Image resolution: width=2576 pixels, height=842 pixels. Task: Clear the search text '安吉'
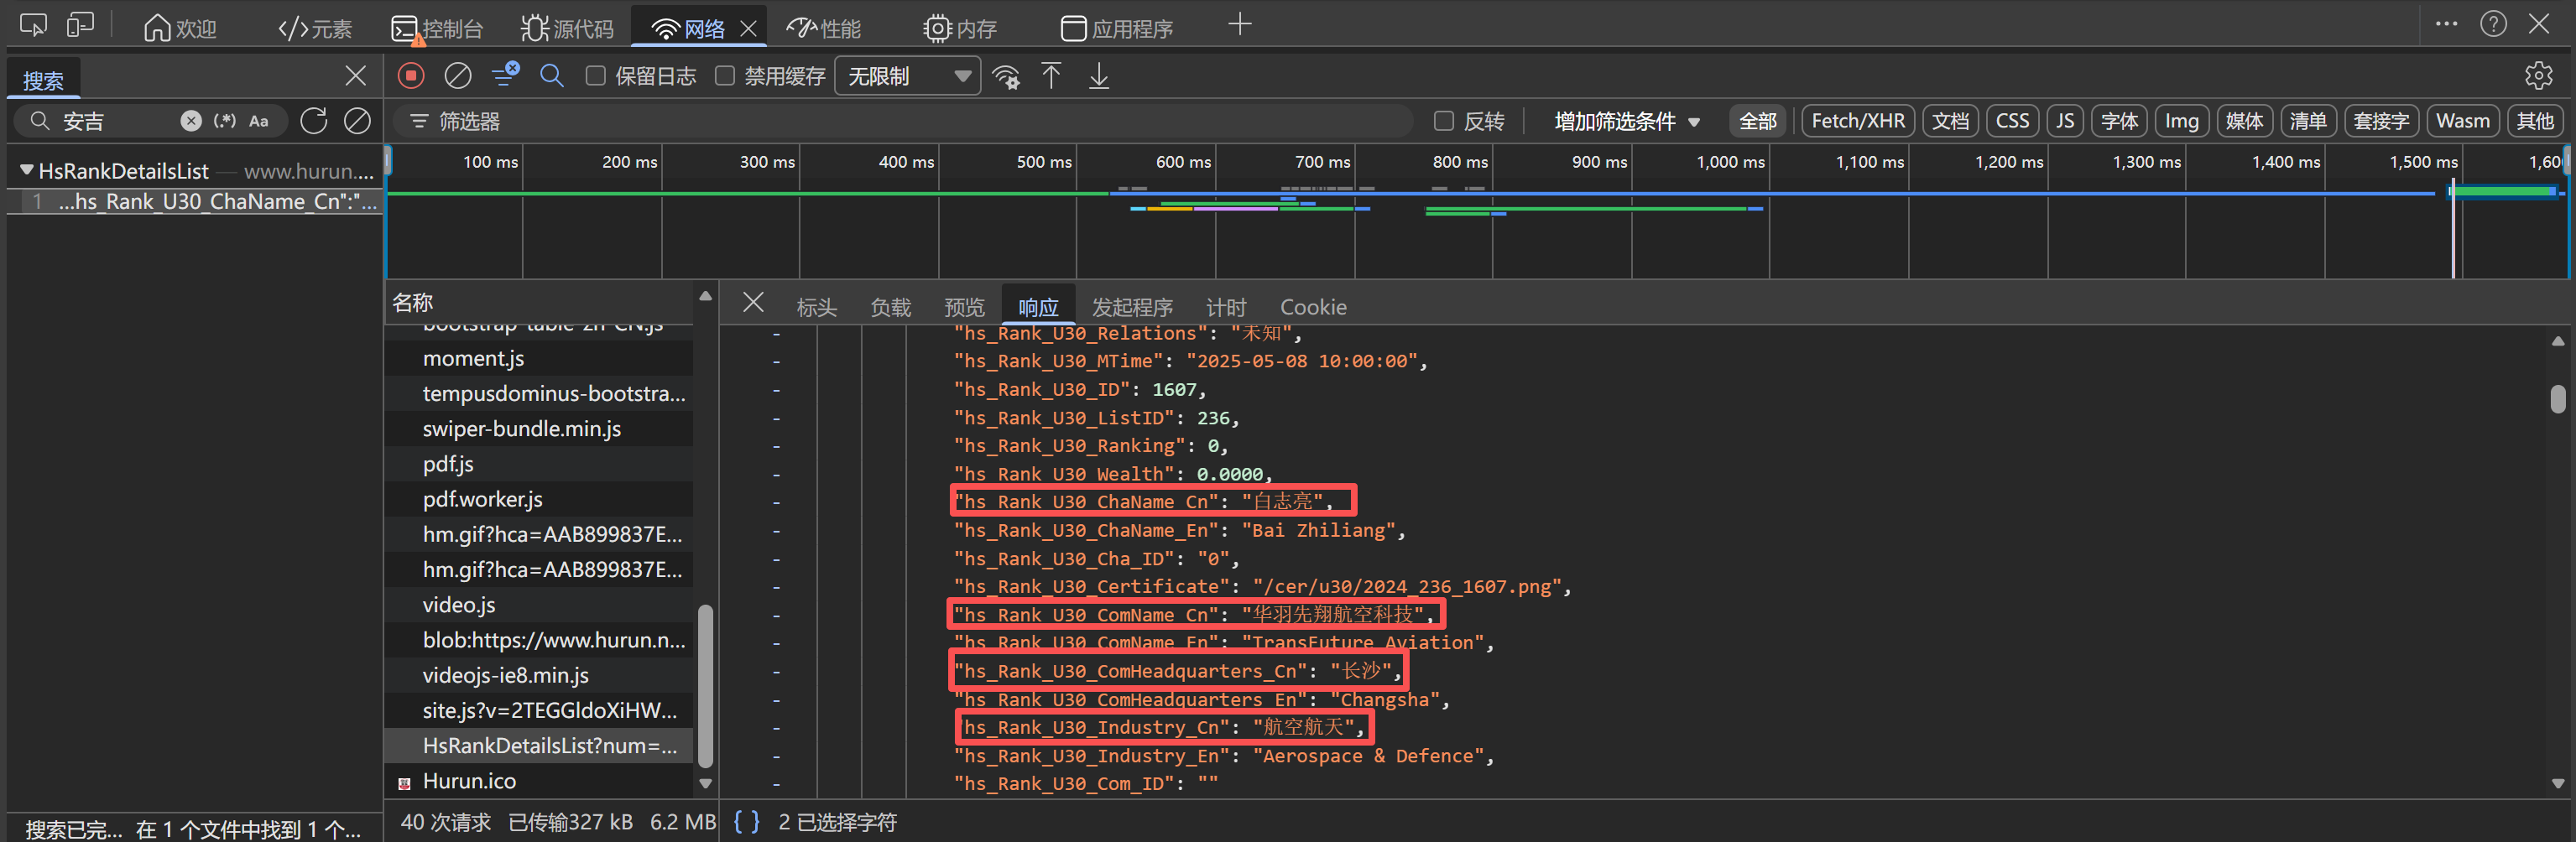pos(191,121)
